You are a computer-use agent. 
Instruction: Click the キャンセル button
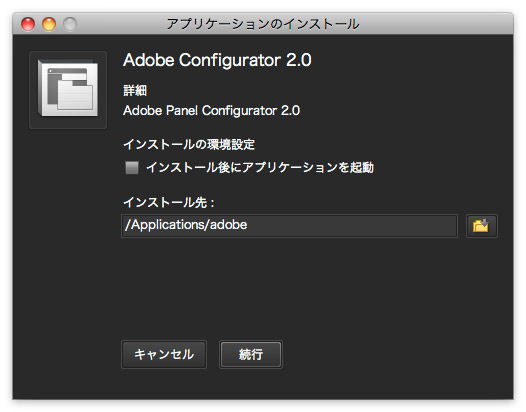164,354
